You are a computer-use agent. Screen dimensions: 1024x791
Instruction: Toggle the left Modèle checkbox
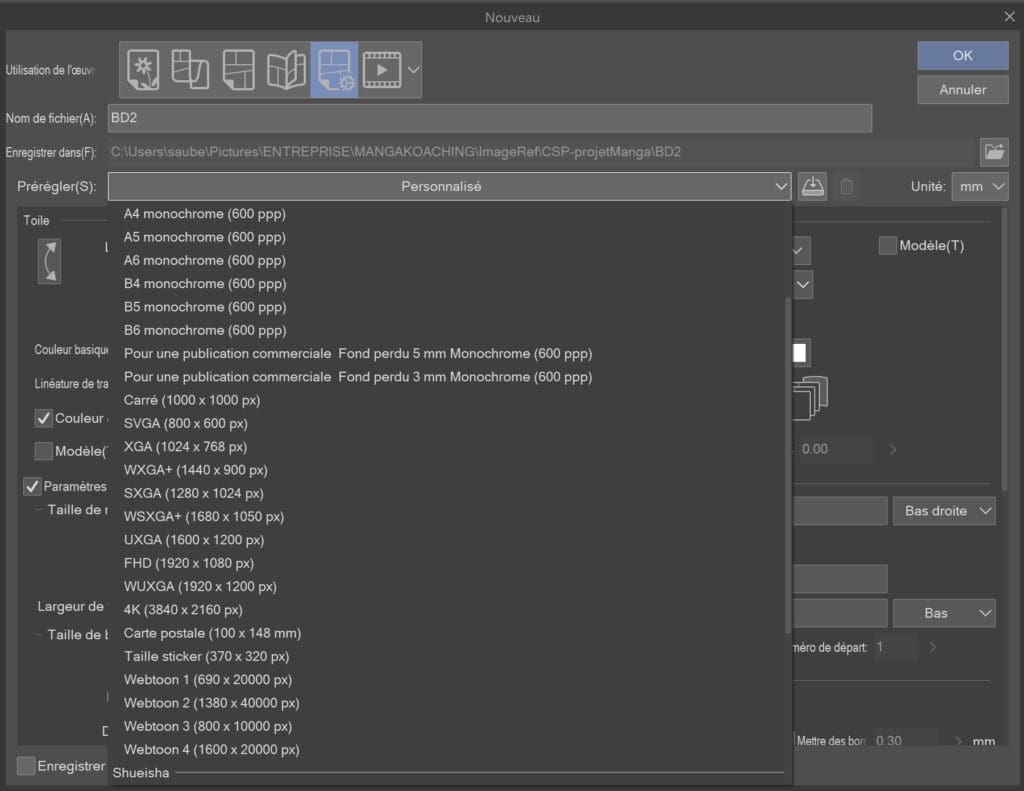[43, 451]
